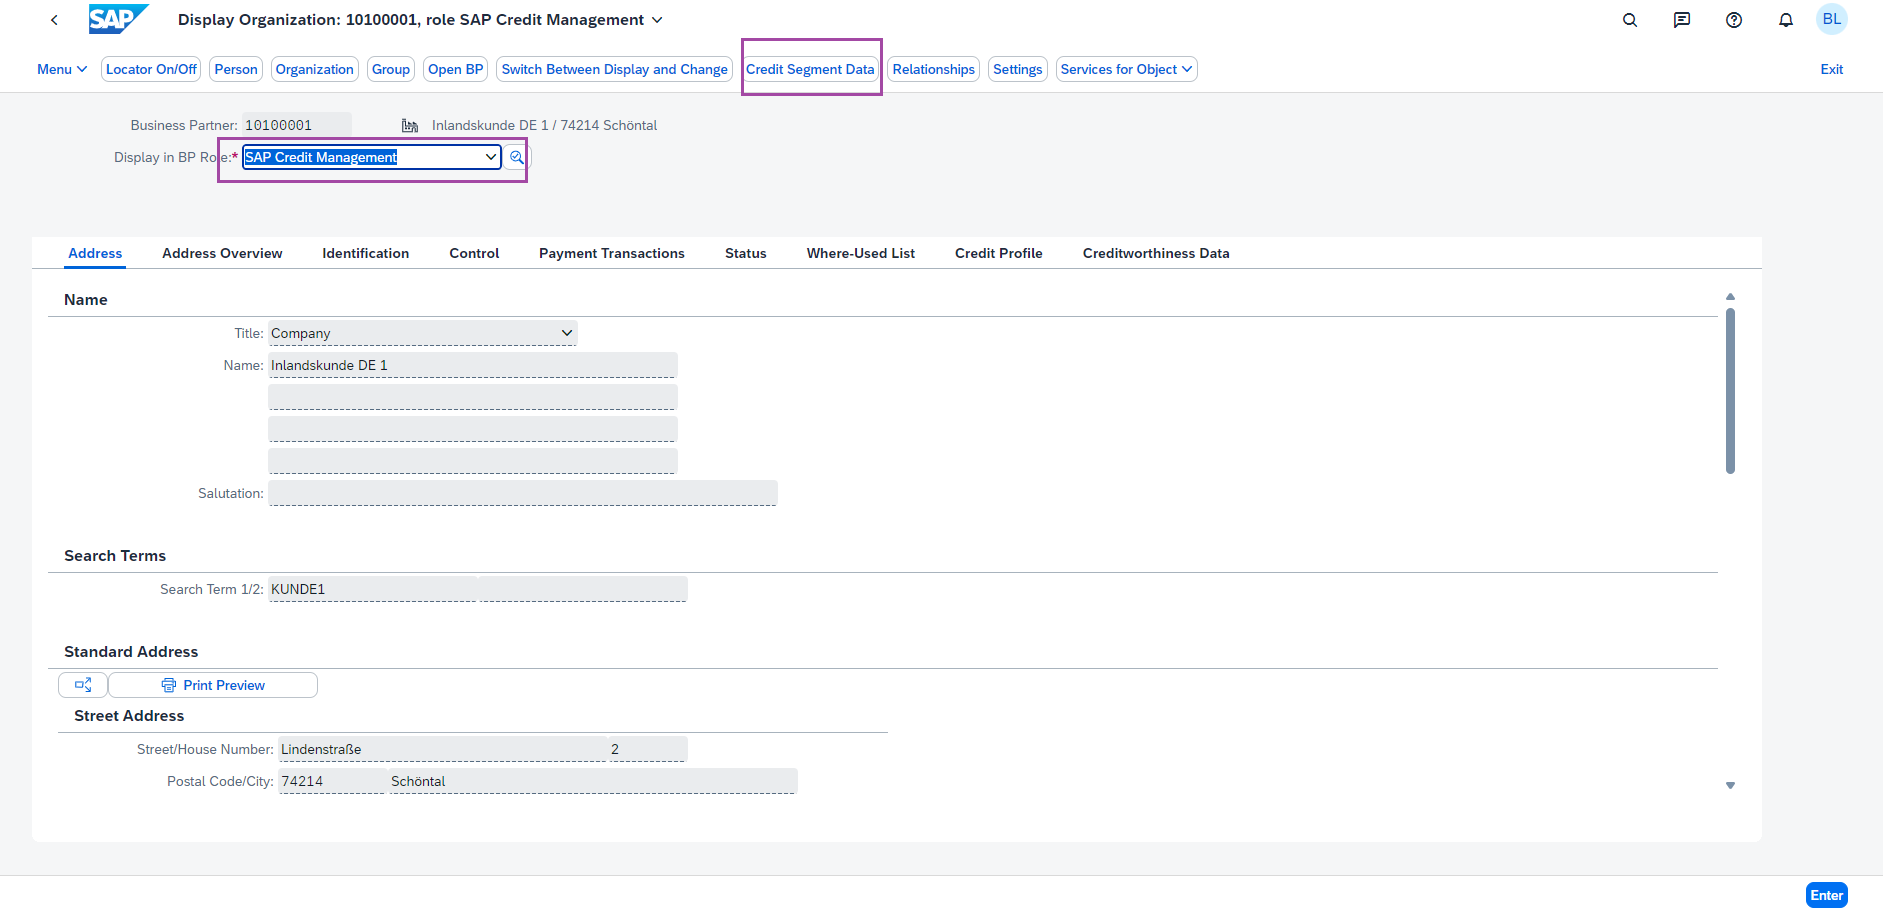Screen dimensions: 1883x912
Task: Switch to Credit Profile tab
Action: (999, 253)
